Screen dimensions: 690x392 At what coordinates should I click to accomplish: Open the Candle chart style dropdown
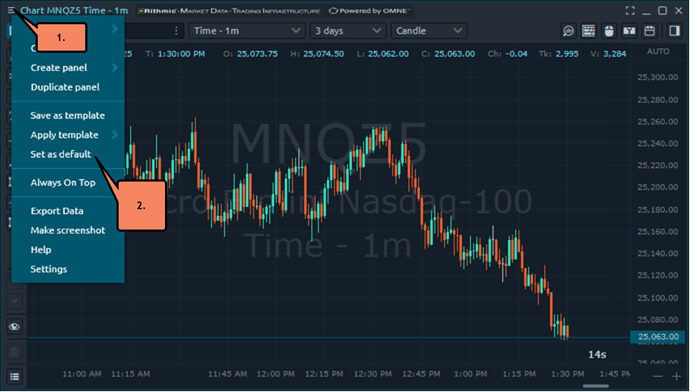click(429, 31)
